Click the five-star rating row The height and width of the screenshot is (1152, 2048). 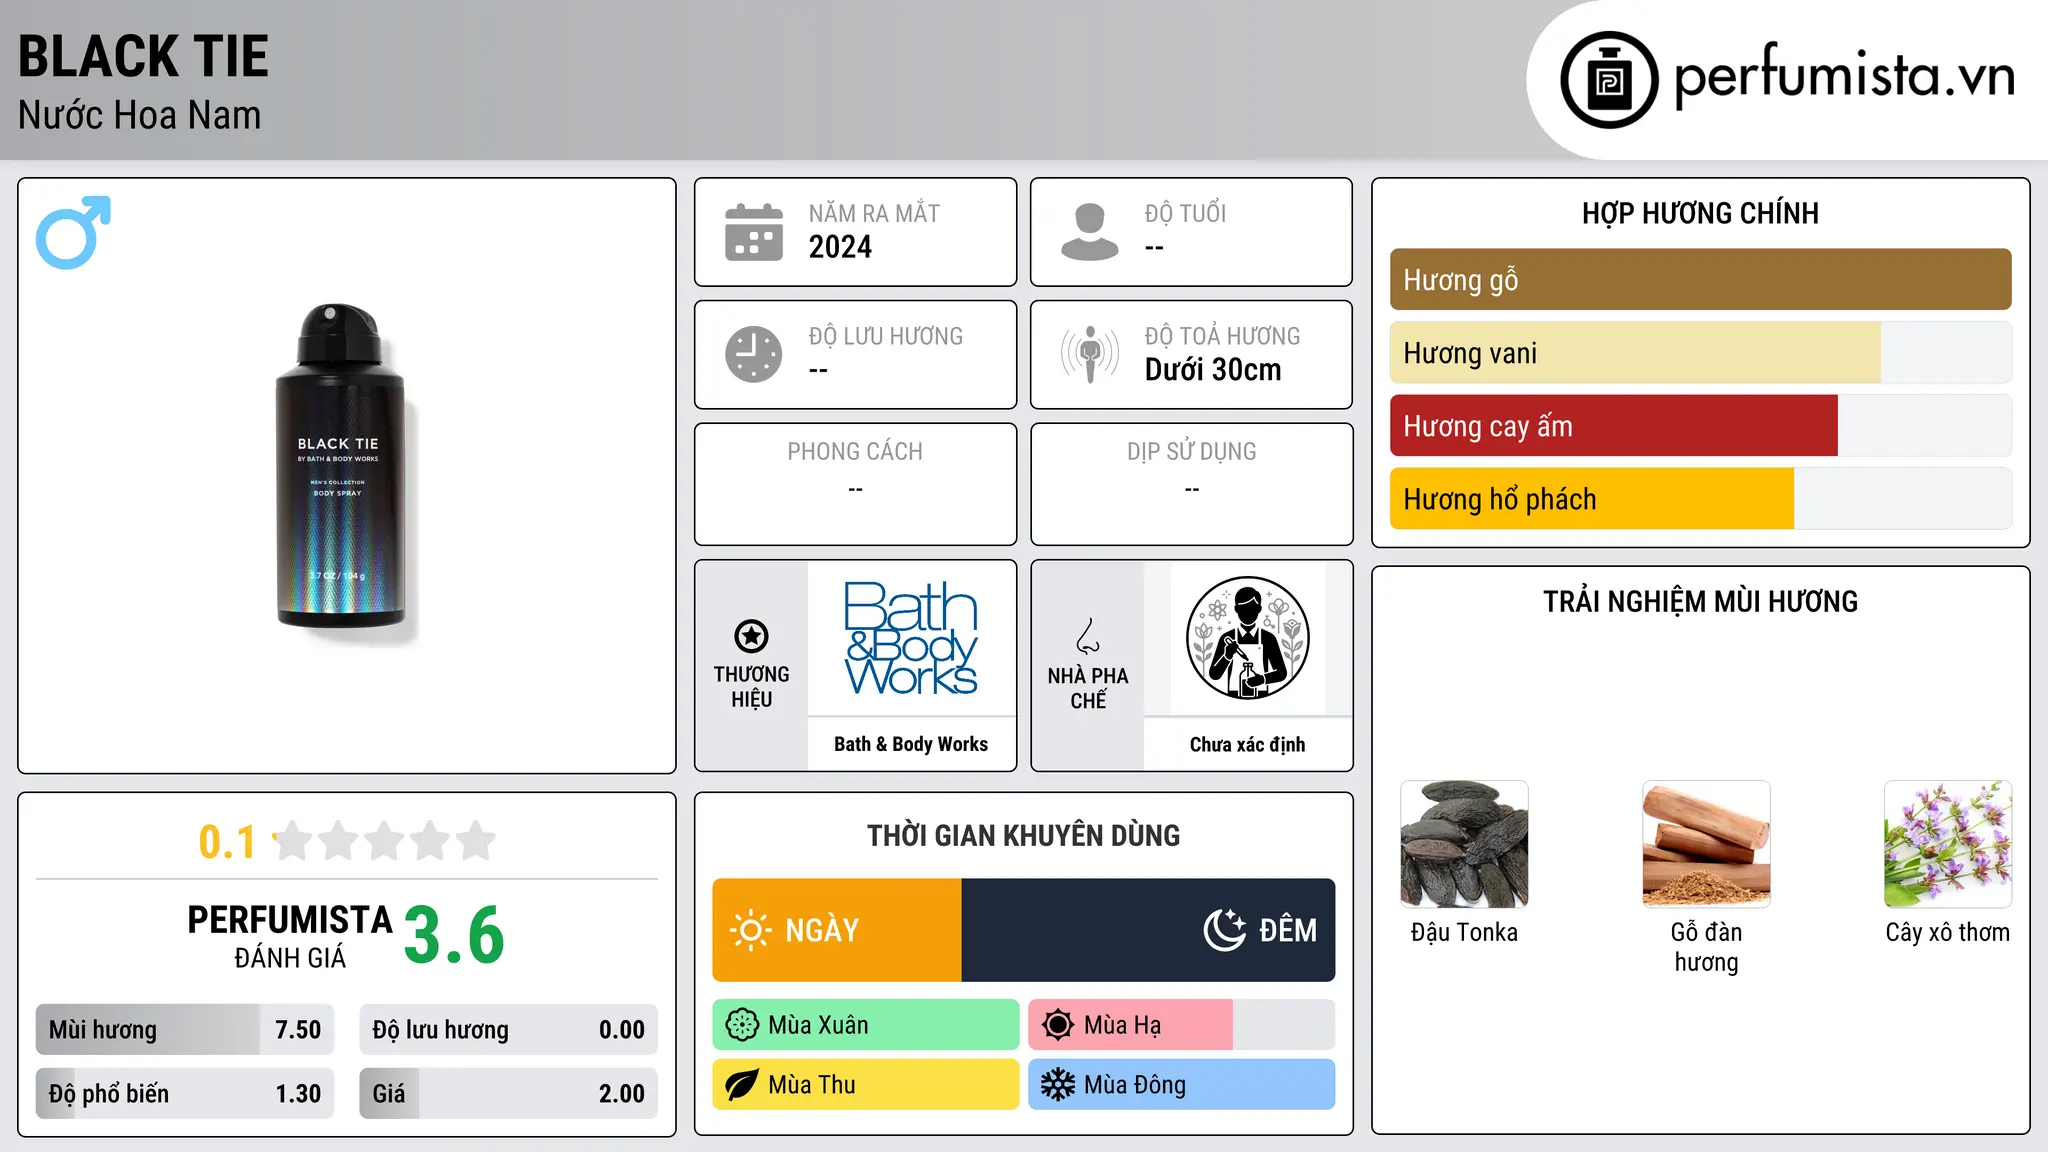pos(384,841)
